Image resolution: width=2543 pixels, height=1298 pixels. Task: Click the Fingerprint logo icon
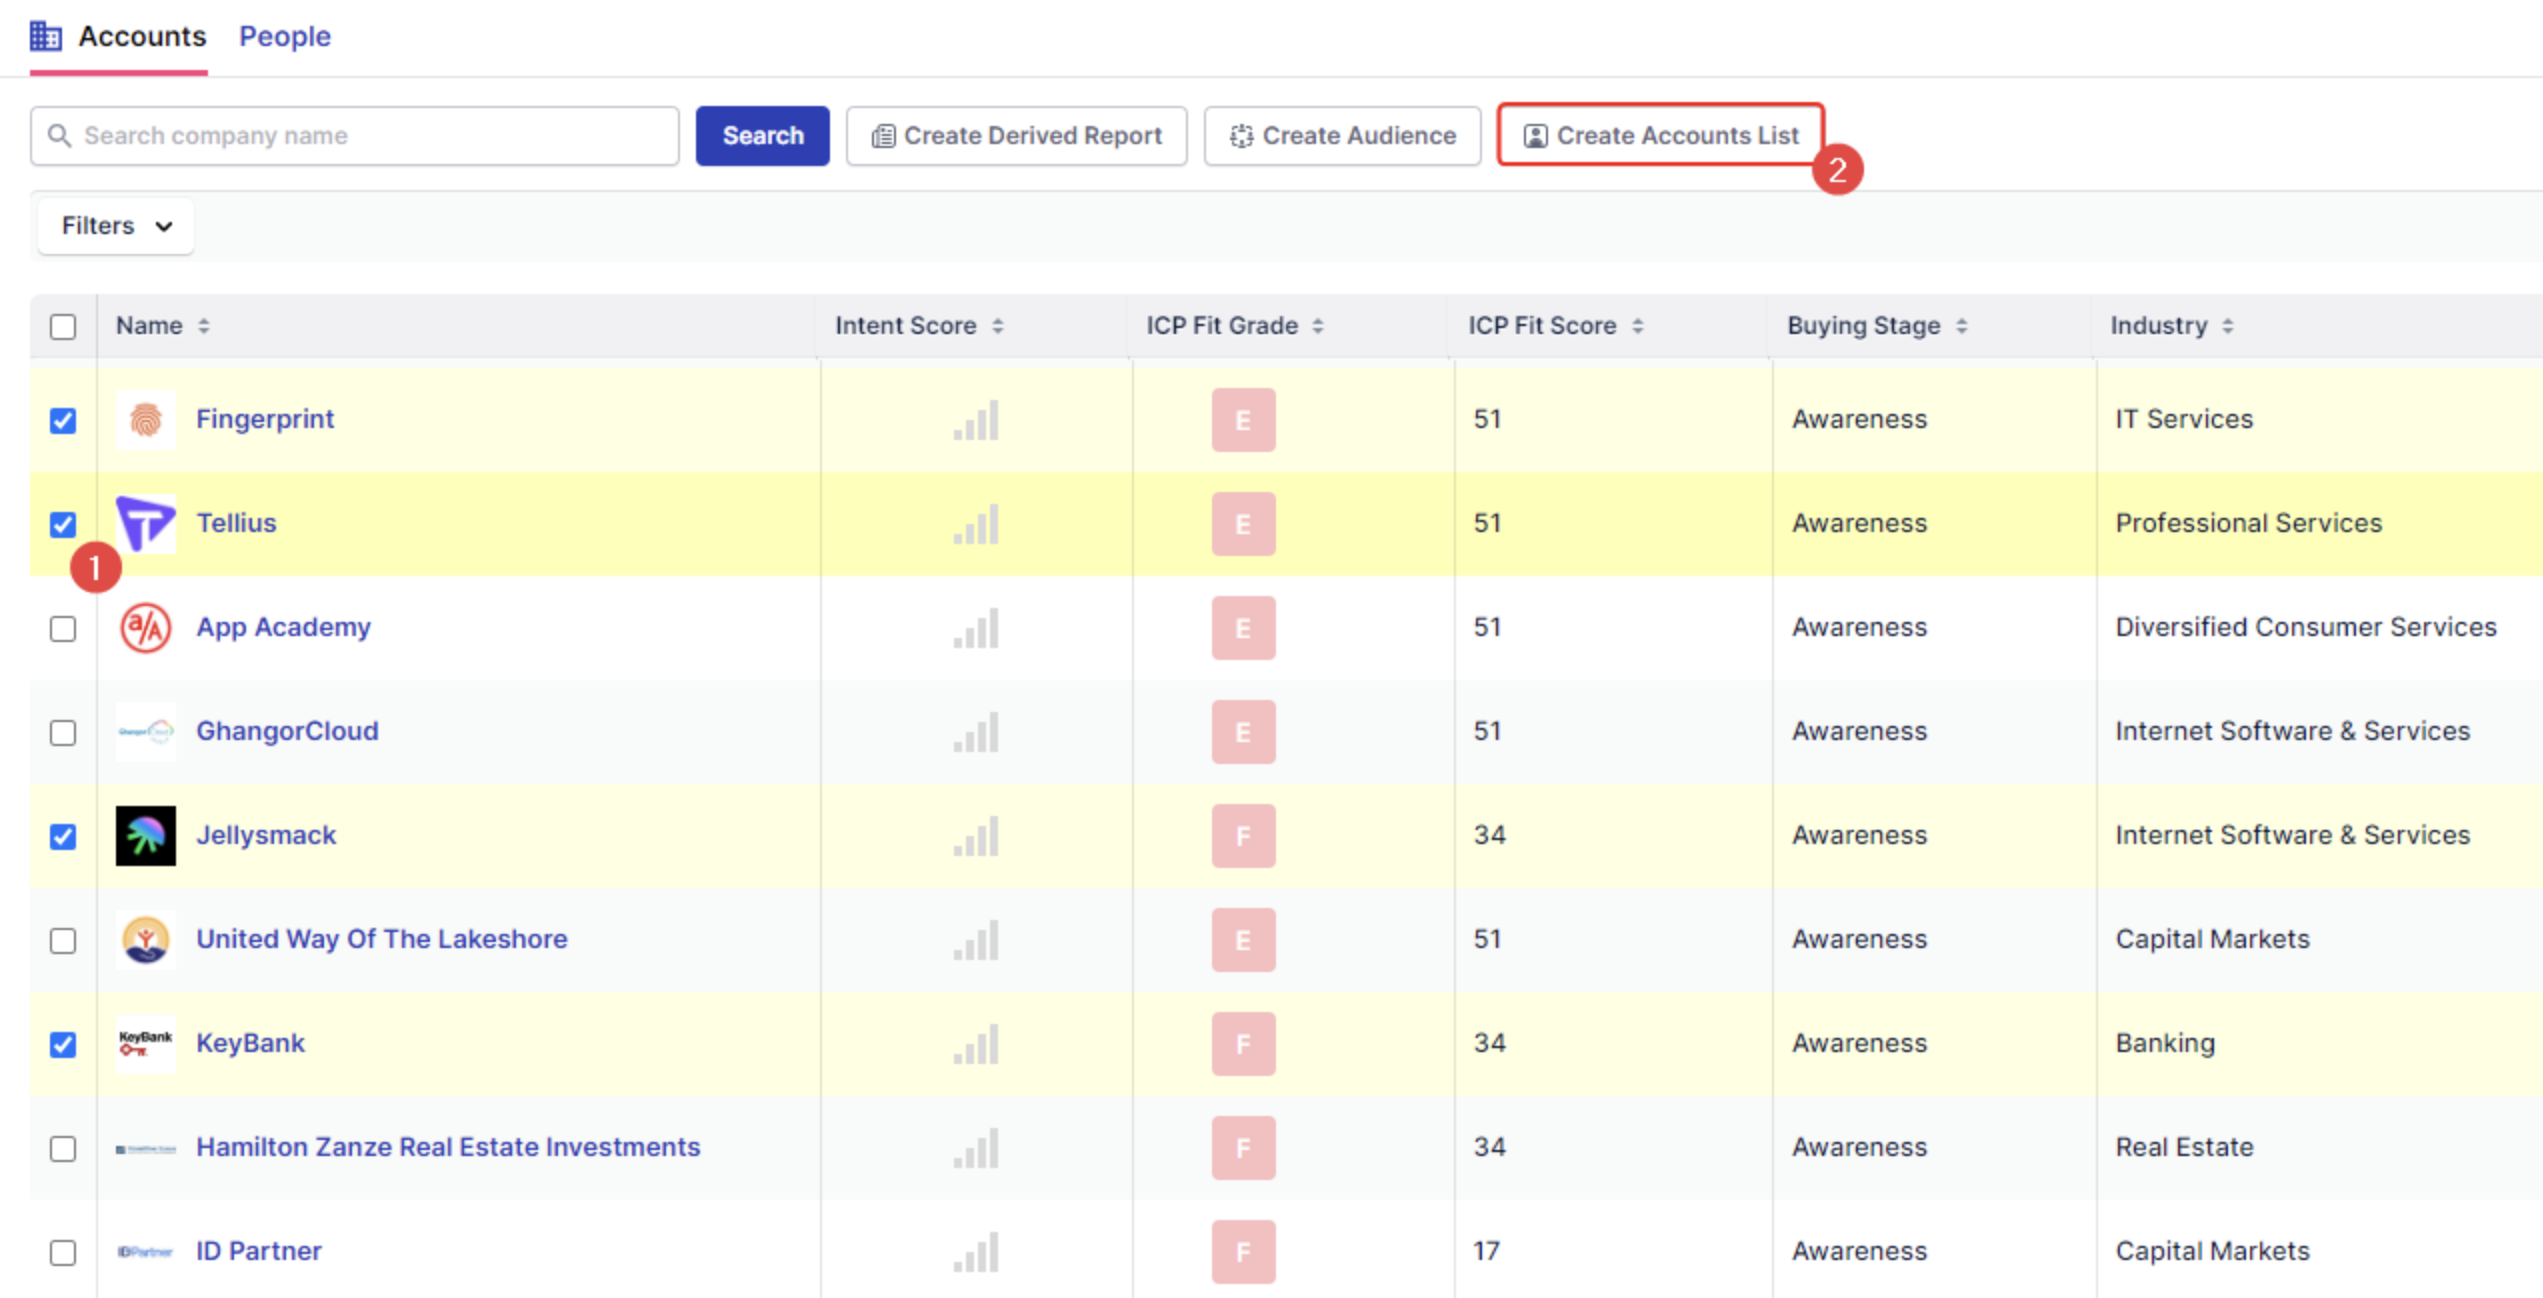[x=145, y=420]
